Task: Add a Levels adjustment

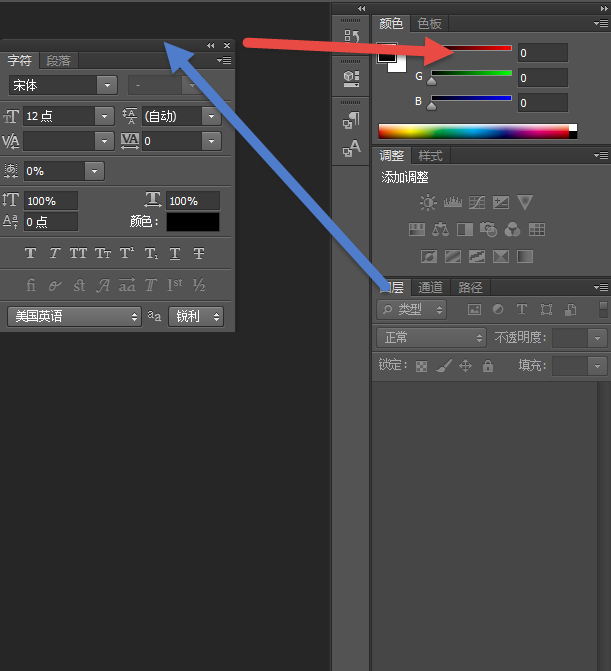Action: (453, 202)
